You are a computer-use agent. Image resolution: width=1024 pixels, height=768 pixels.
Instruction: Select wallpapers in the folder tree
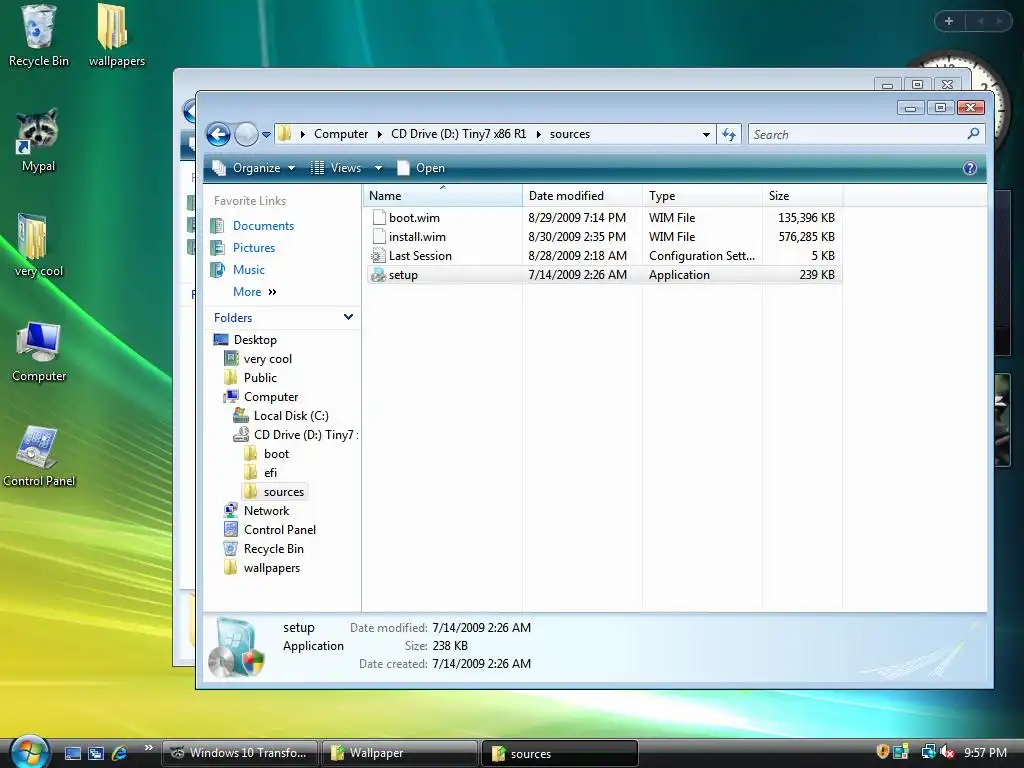pyautogui.click(x=262, y=568)
